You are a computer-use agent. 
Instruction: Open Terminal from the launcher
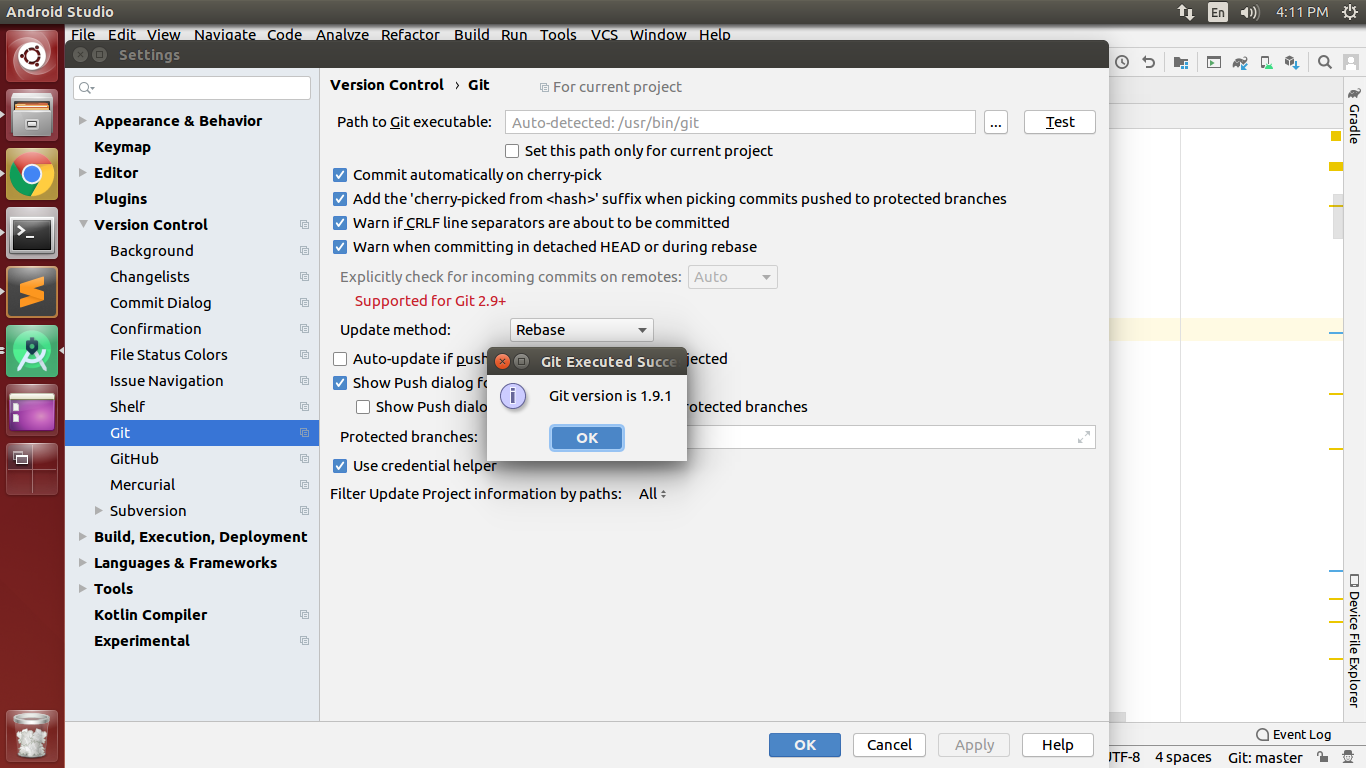pos(32,234)
